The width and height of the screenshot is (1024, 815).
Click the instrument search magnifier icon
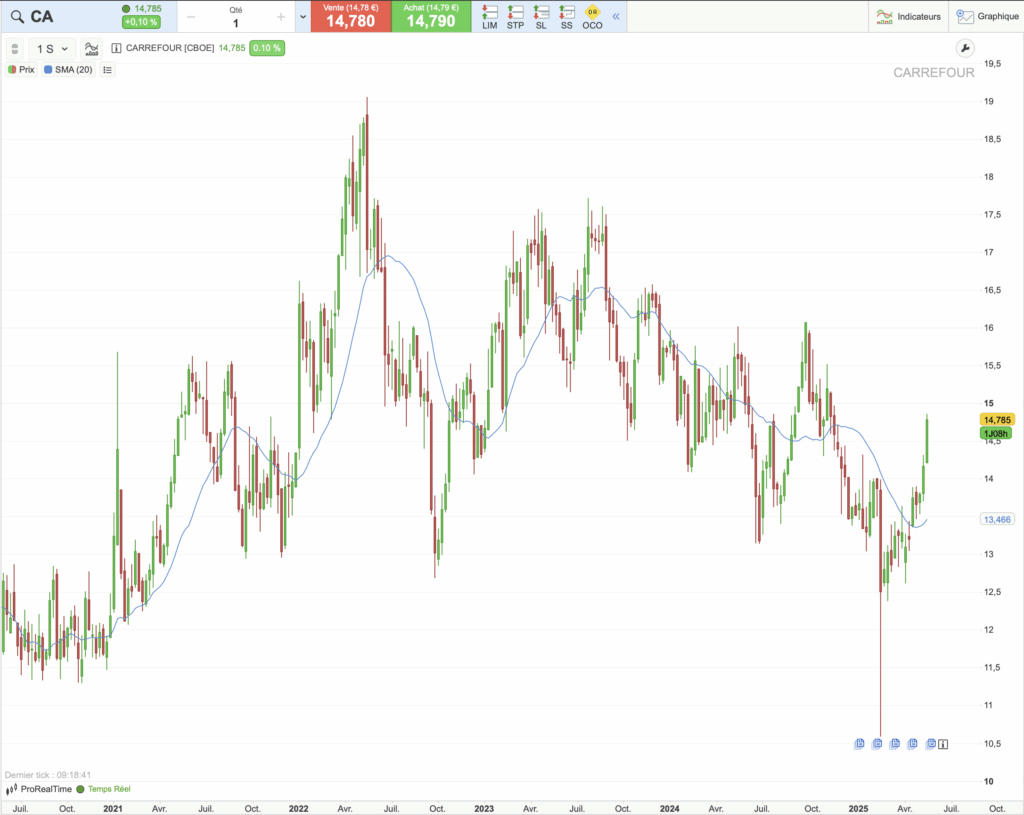[x=17, y=17]
